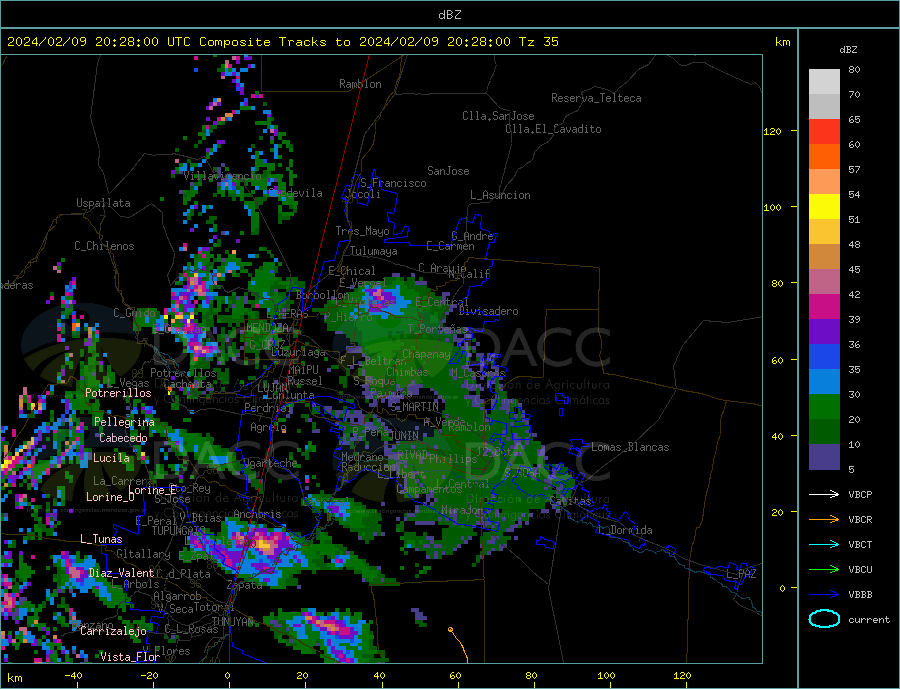Click the 'Tz 35' label in header
This screenshot has width=900, height=689.
pyautogui.click(x=539, y=42)
